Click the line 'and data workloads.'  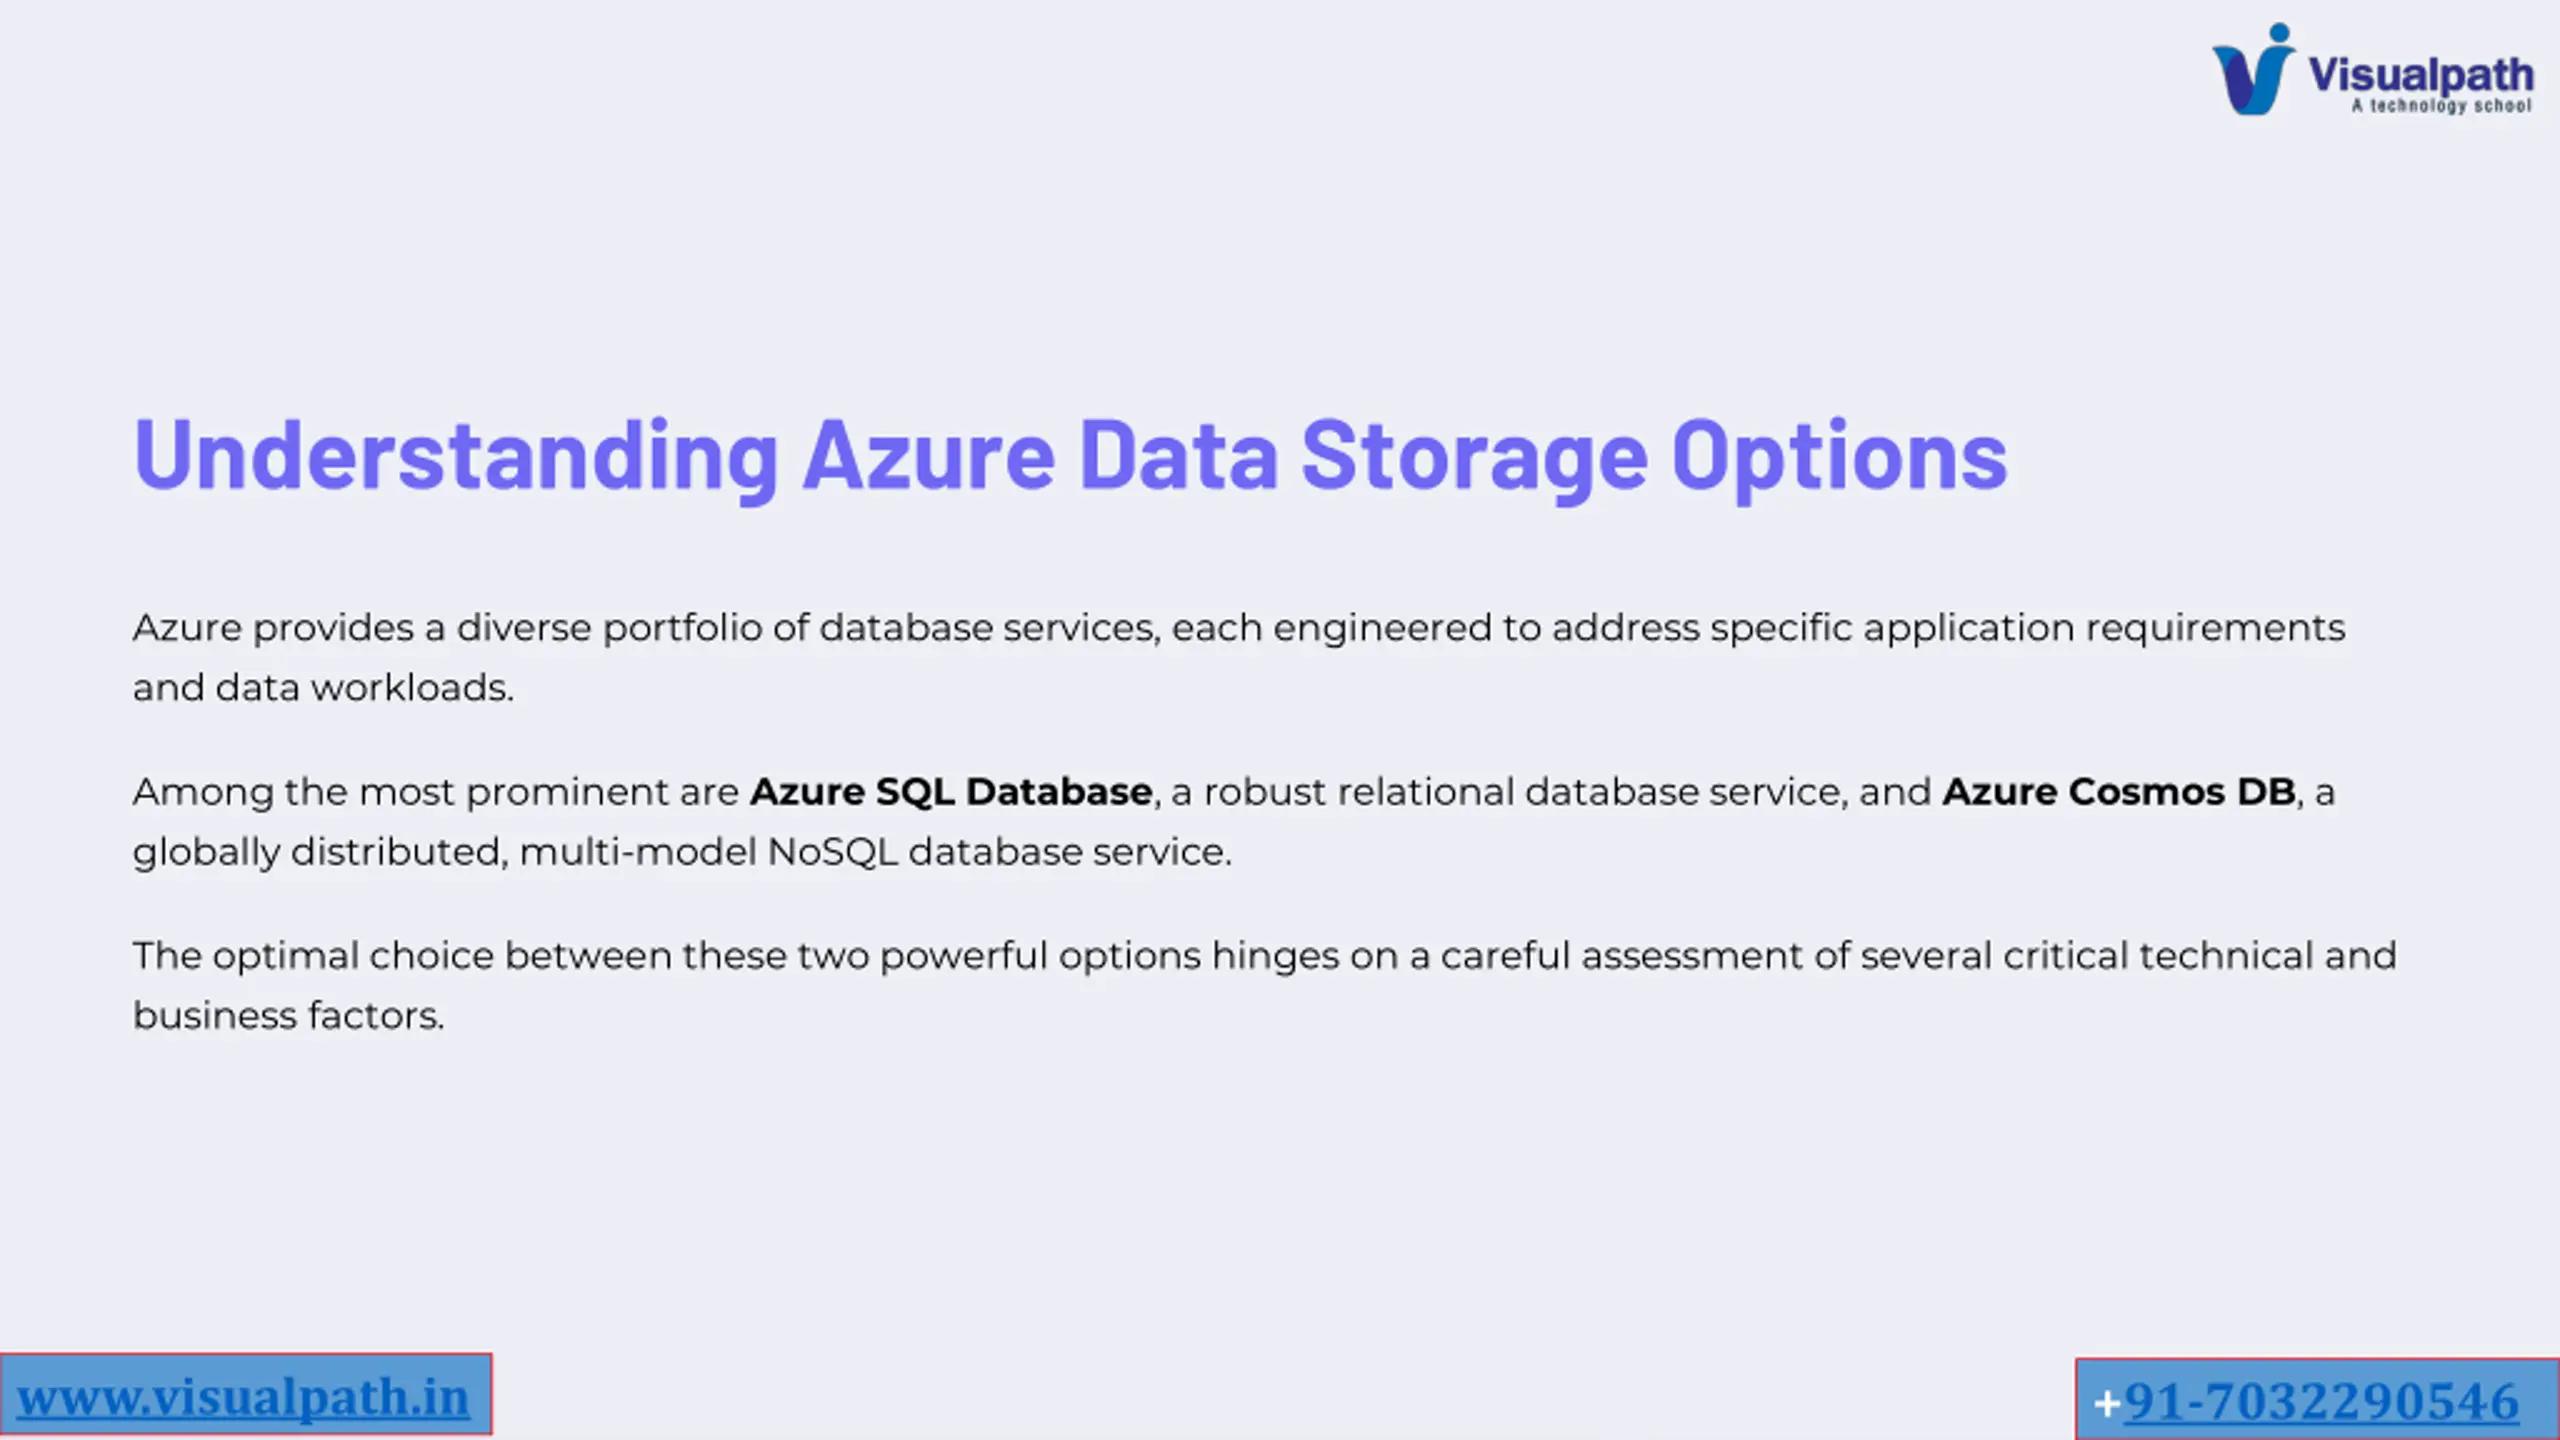click(323, 688)
